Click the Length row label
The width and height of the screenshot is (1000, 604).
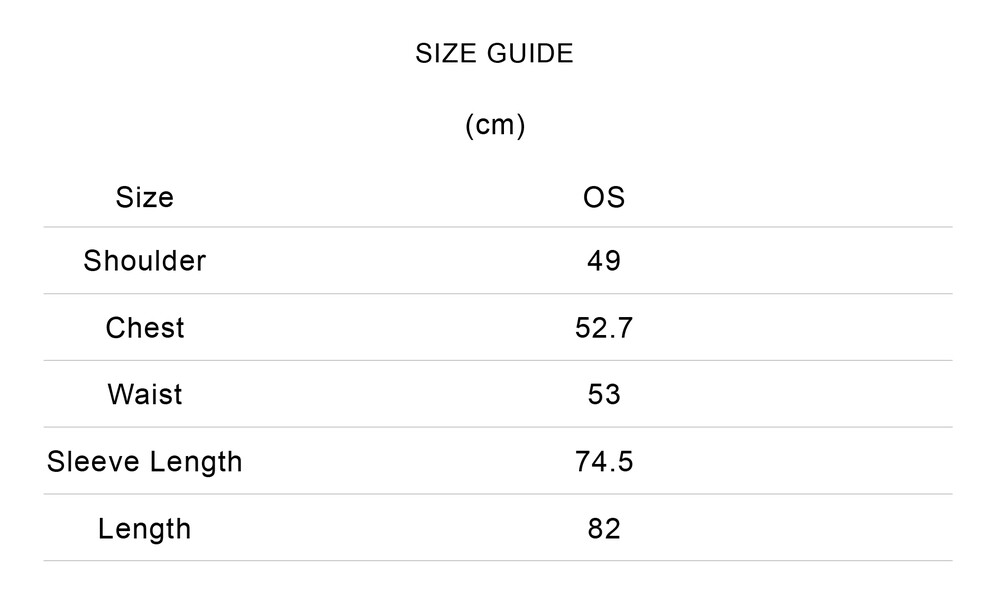145,528
